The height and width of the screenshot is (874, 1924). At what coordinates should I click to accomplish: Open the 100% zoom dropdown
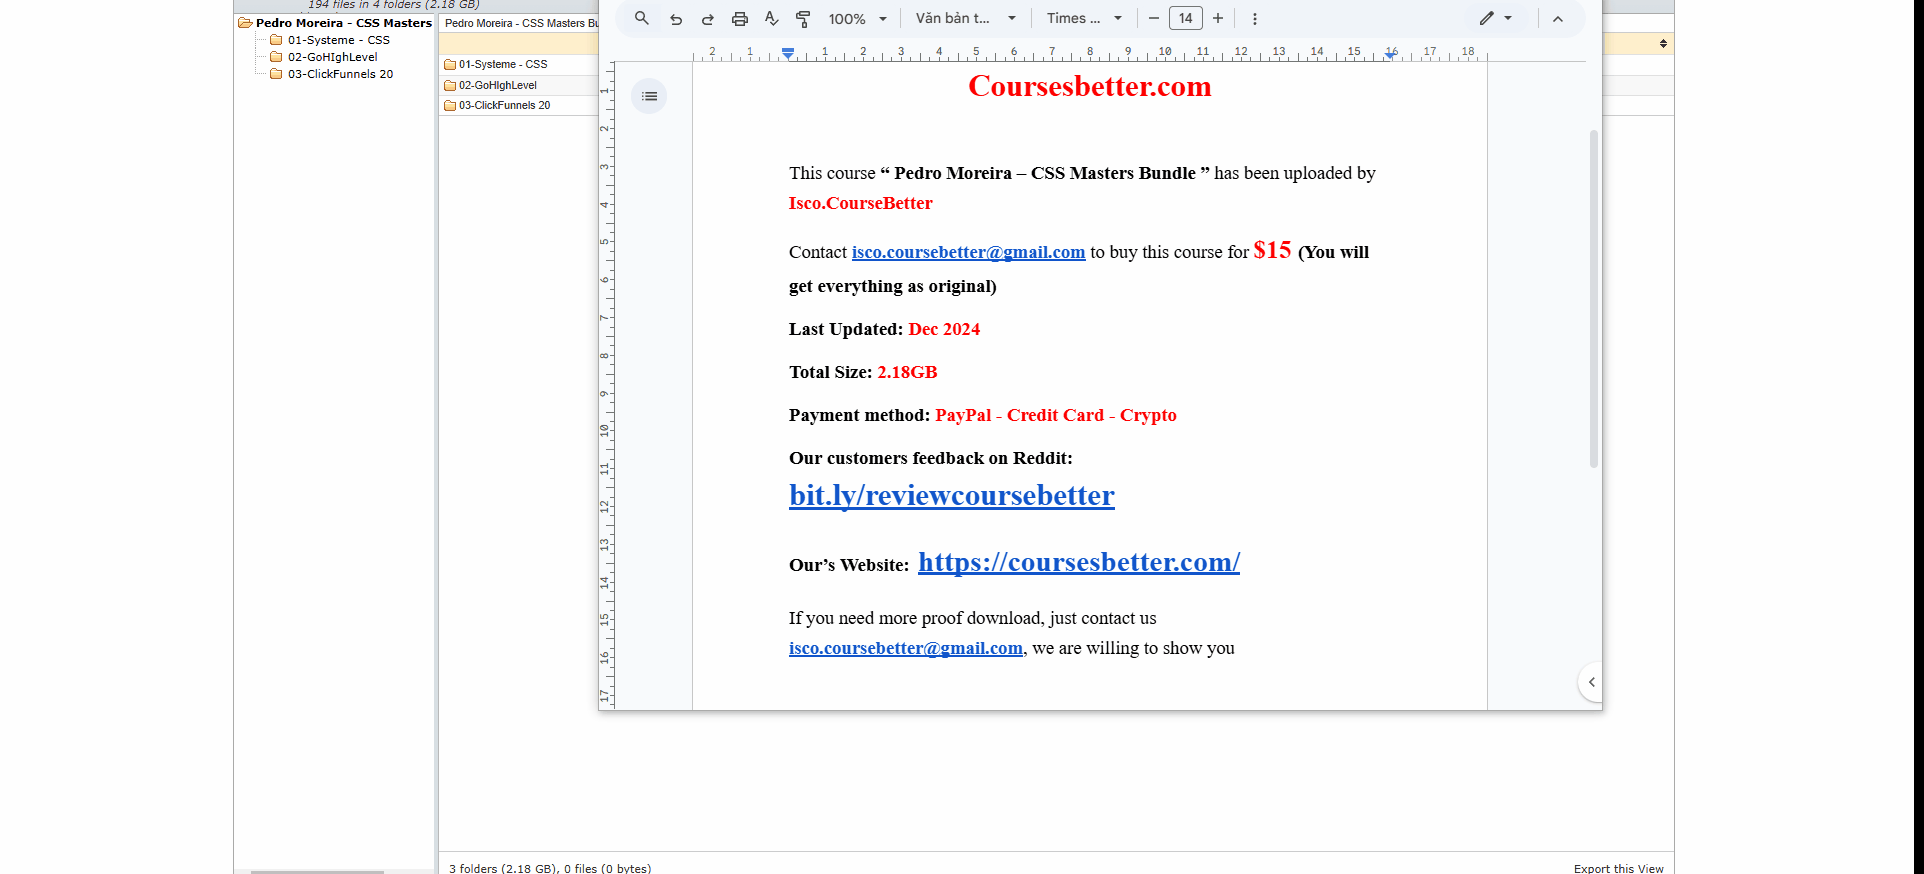pos(858,19)
